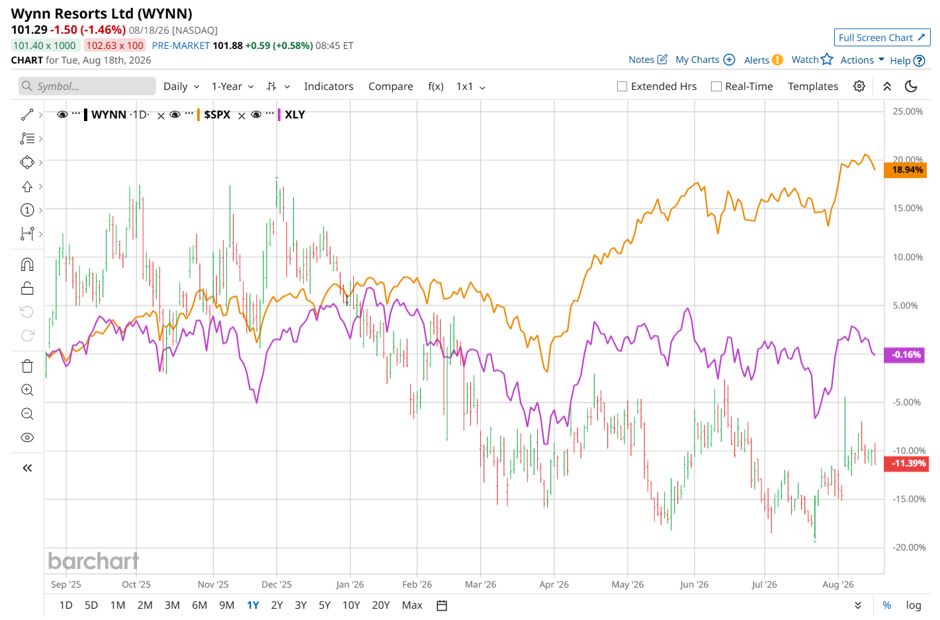
Task: Remove the $SPX comparison with X
Action: point(242,116)
